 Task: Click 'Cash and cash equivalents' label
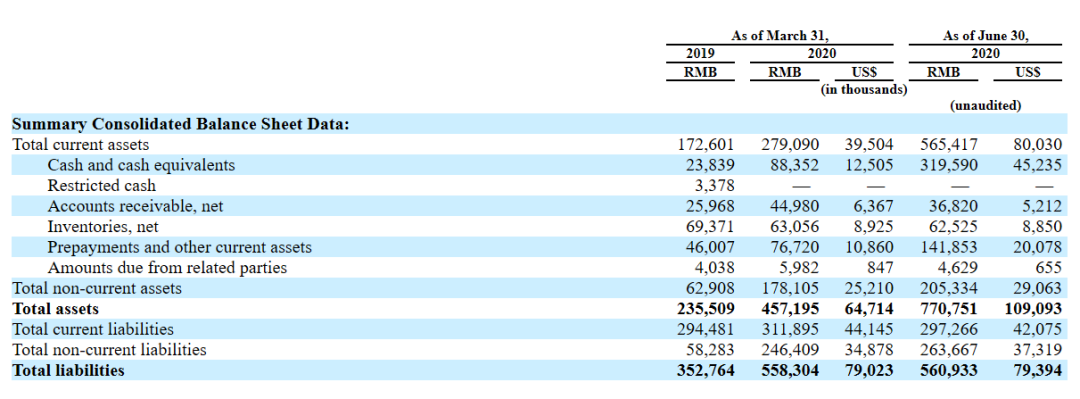(141, 165)
